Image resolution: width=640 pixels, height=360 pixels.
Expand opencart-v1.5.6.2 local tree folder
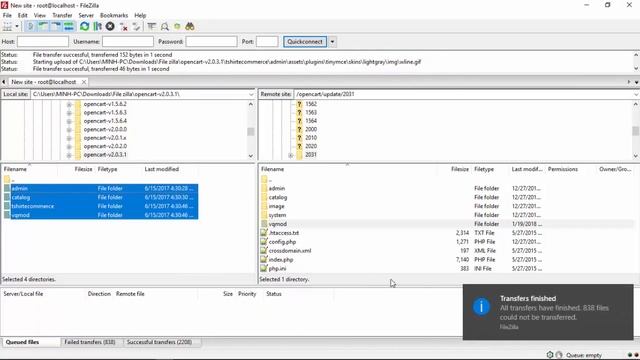coord(69,104)
